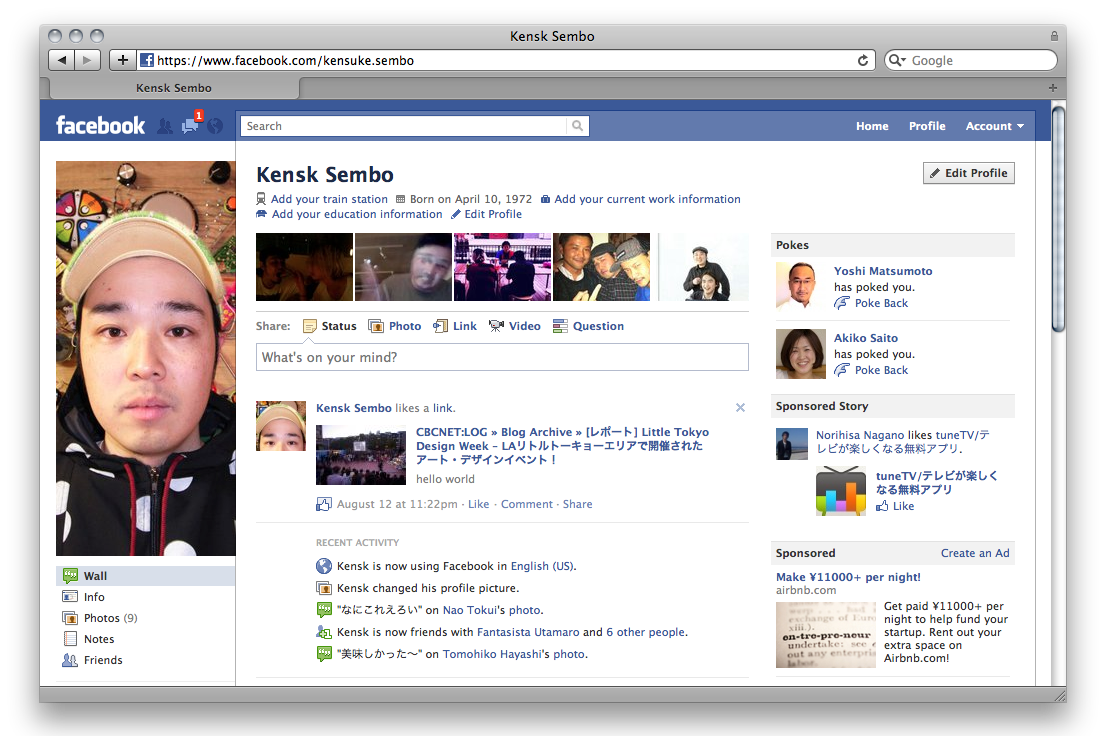The height and width of the screenshot is (741, 1106).
Task: Click the Wall sidebar icon
Action: click(71, 576)
